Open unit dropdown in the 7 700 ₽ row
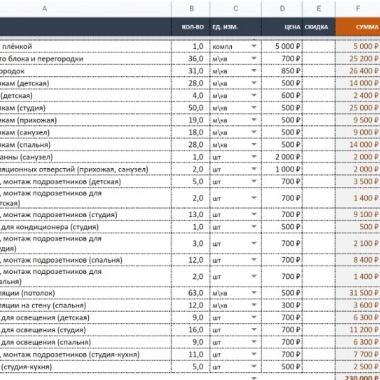 [254, 354]
